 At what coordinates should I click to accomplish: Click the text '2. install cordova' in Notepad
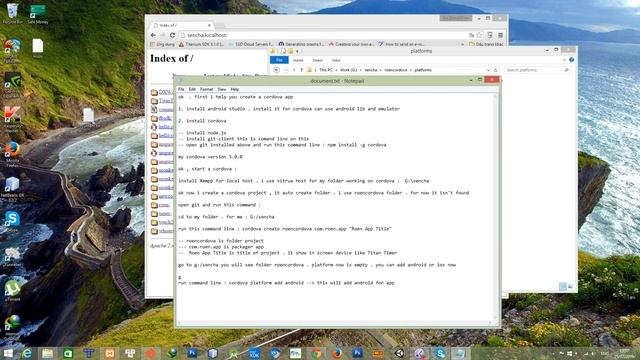click(202, 121)
